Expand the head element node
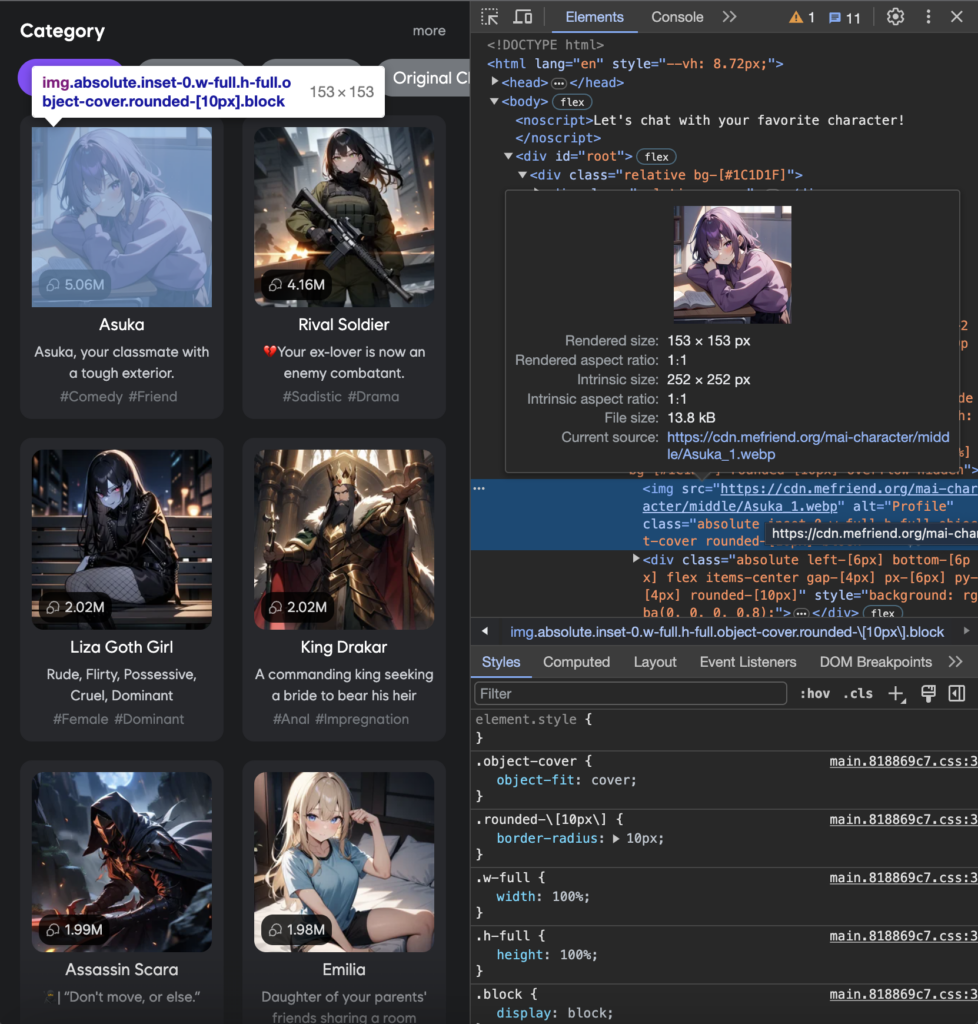Image resolution: width=978 pixels, height=1024 pixels. 496,82
